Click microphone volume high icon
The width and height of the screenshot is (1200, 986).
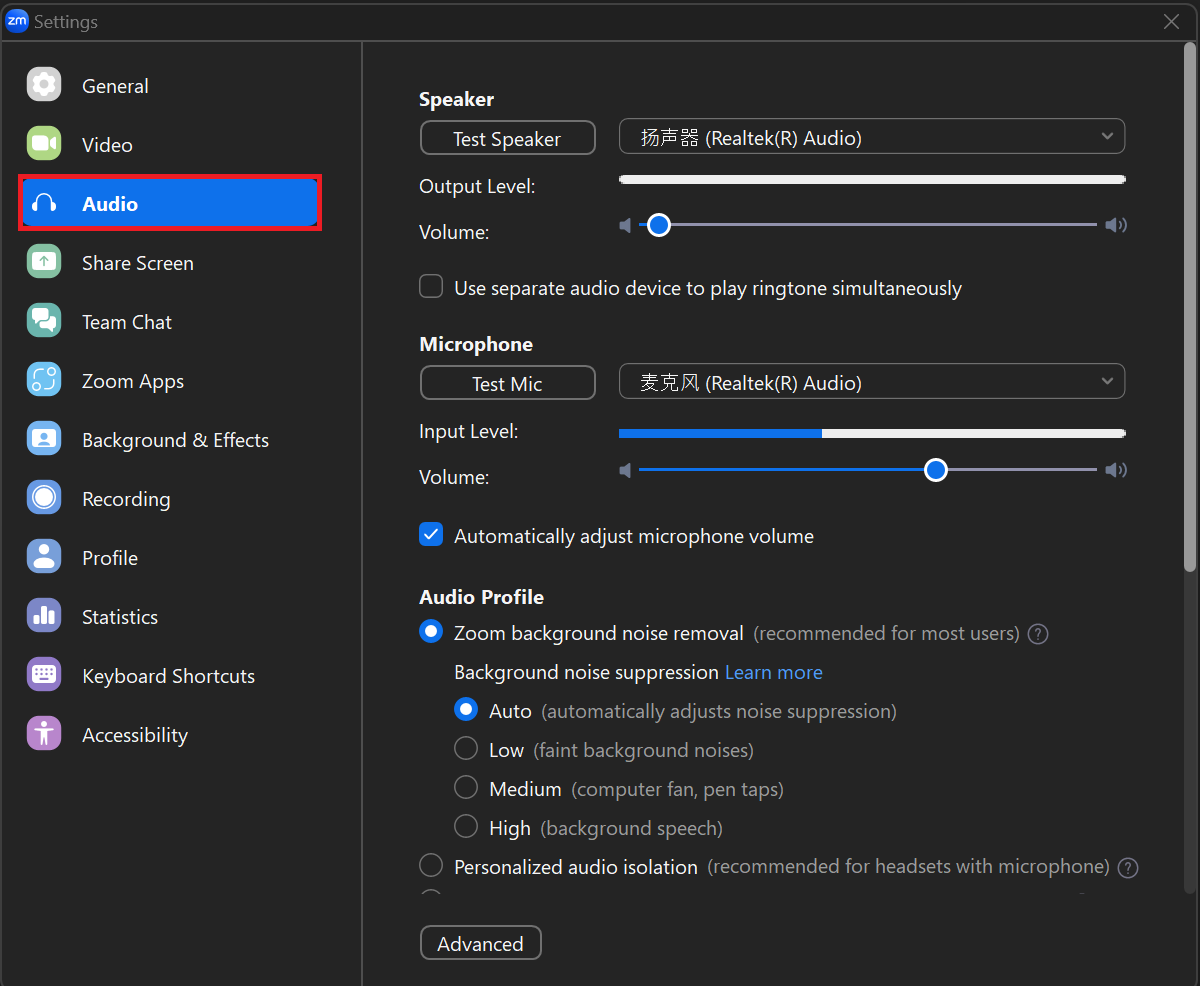point(1116,470)
